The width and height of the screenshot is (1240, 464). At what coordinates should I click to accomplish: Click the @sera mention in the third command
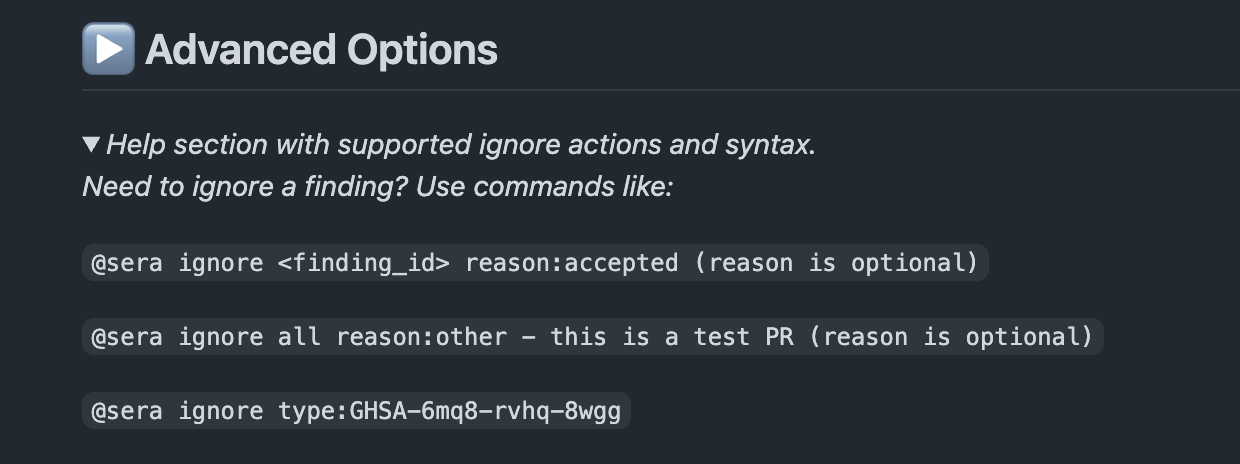pos(128,411)
